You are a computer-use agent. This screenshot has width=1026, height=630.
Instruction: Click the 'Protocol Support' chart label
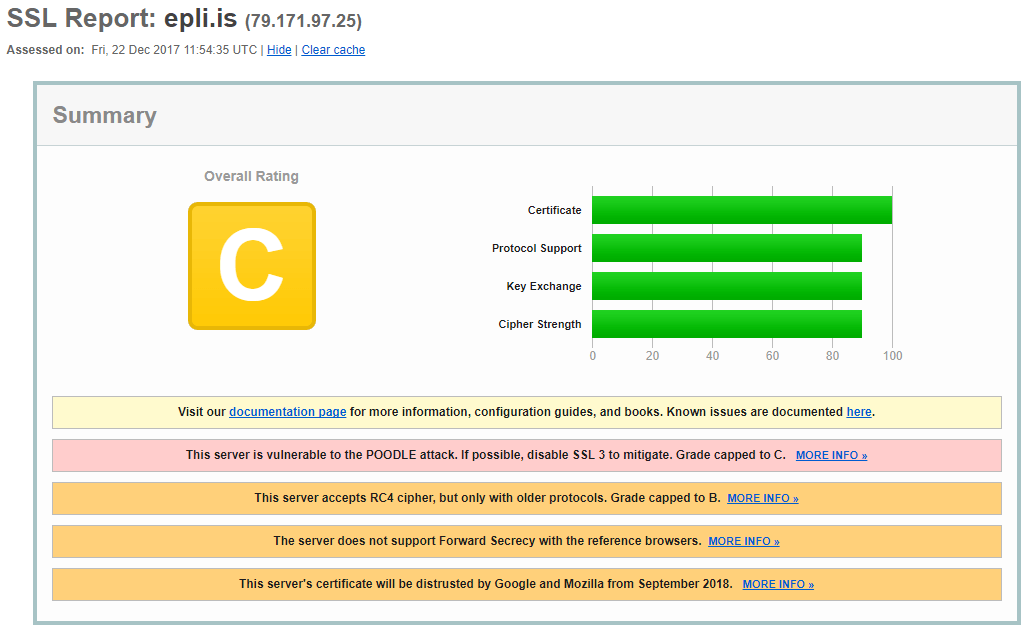point(537,248)
